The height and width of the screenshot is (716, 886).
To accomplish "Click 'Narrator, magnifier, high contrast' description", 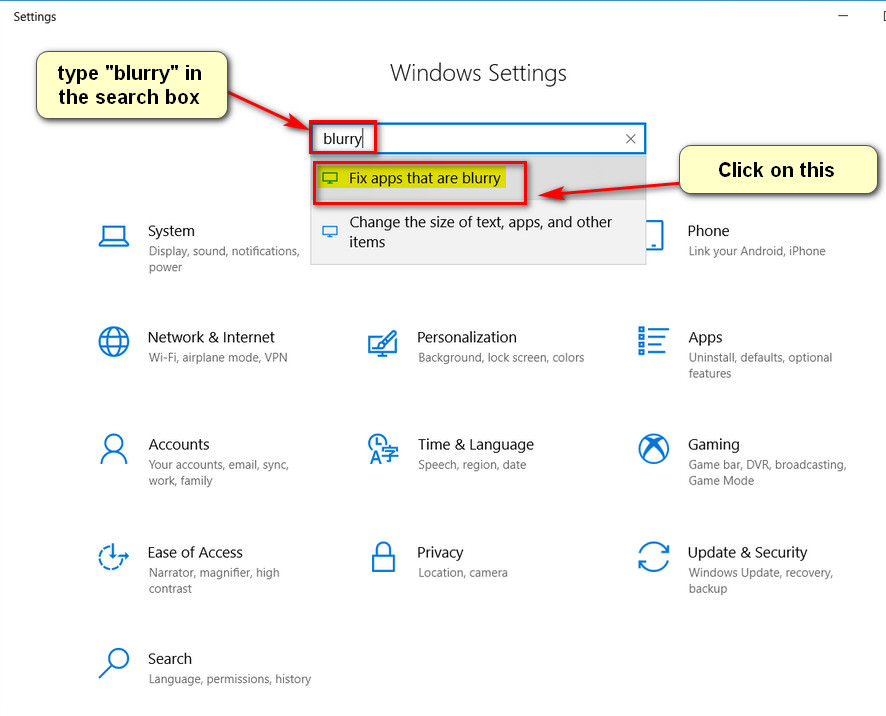I will 214,580.
